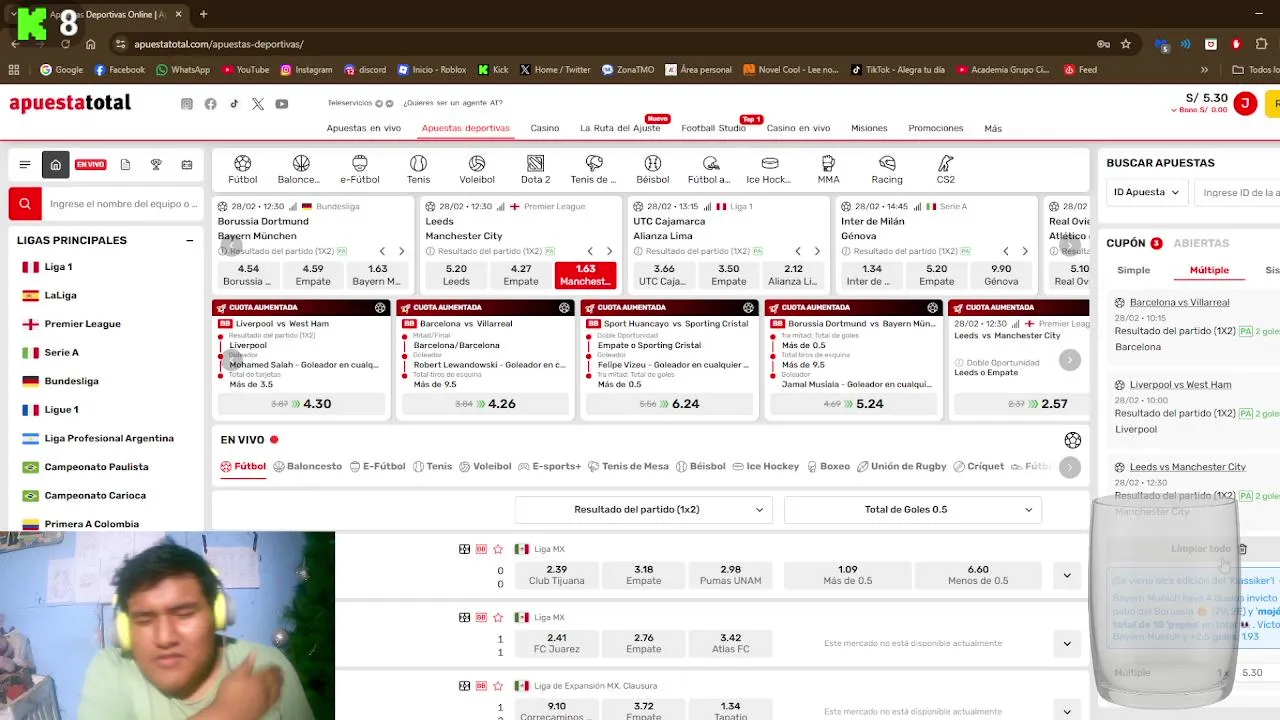
Task: Open the ID Apuesta dropdown
Action: click(x=1146, y=192)
